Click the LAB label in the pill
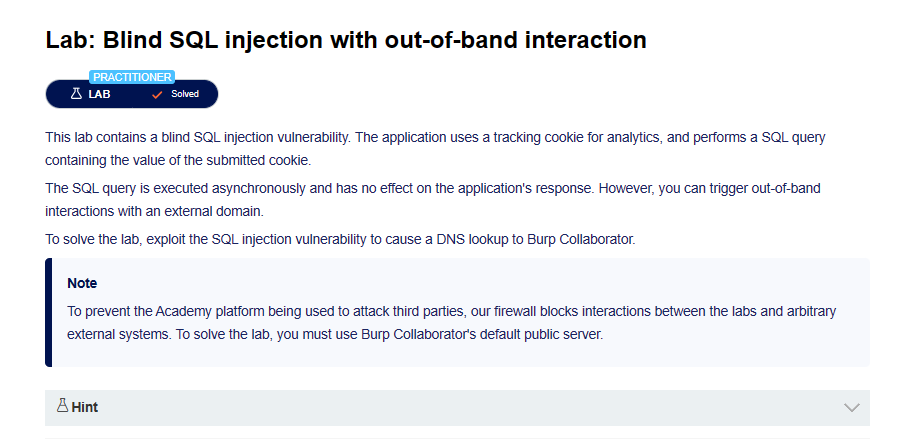The height and width of the screenshot is (446, 912). point(99,94)
